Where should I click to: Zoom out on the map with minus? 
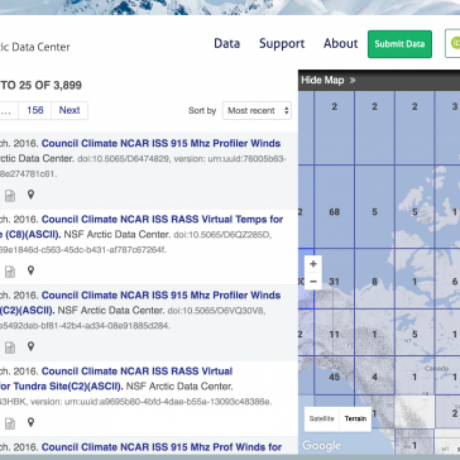[313, 281]
